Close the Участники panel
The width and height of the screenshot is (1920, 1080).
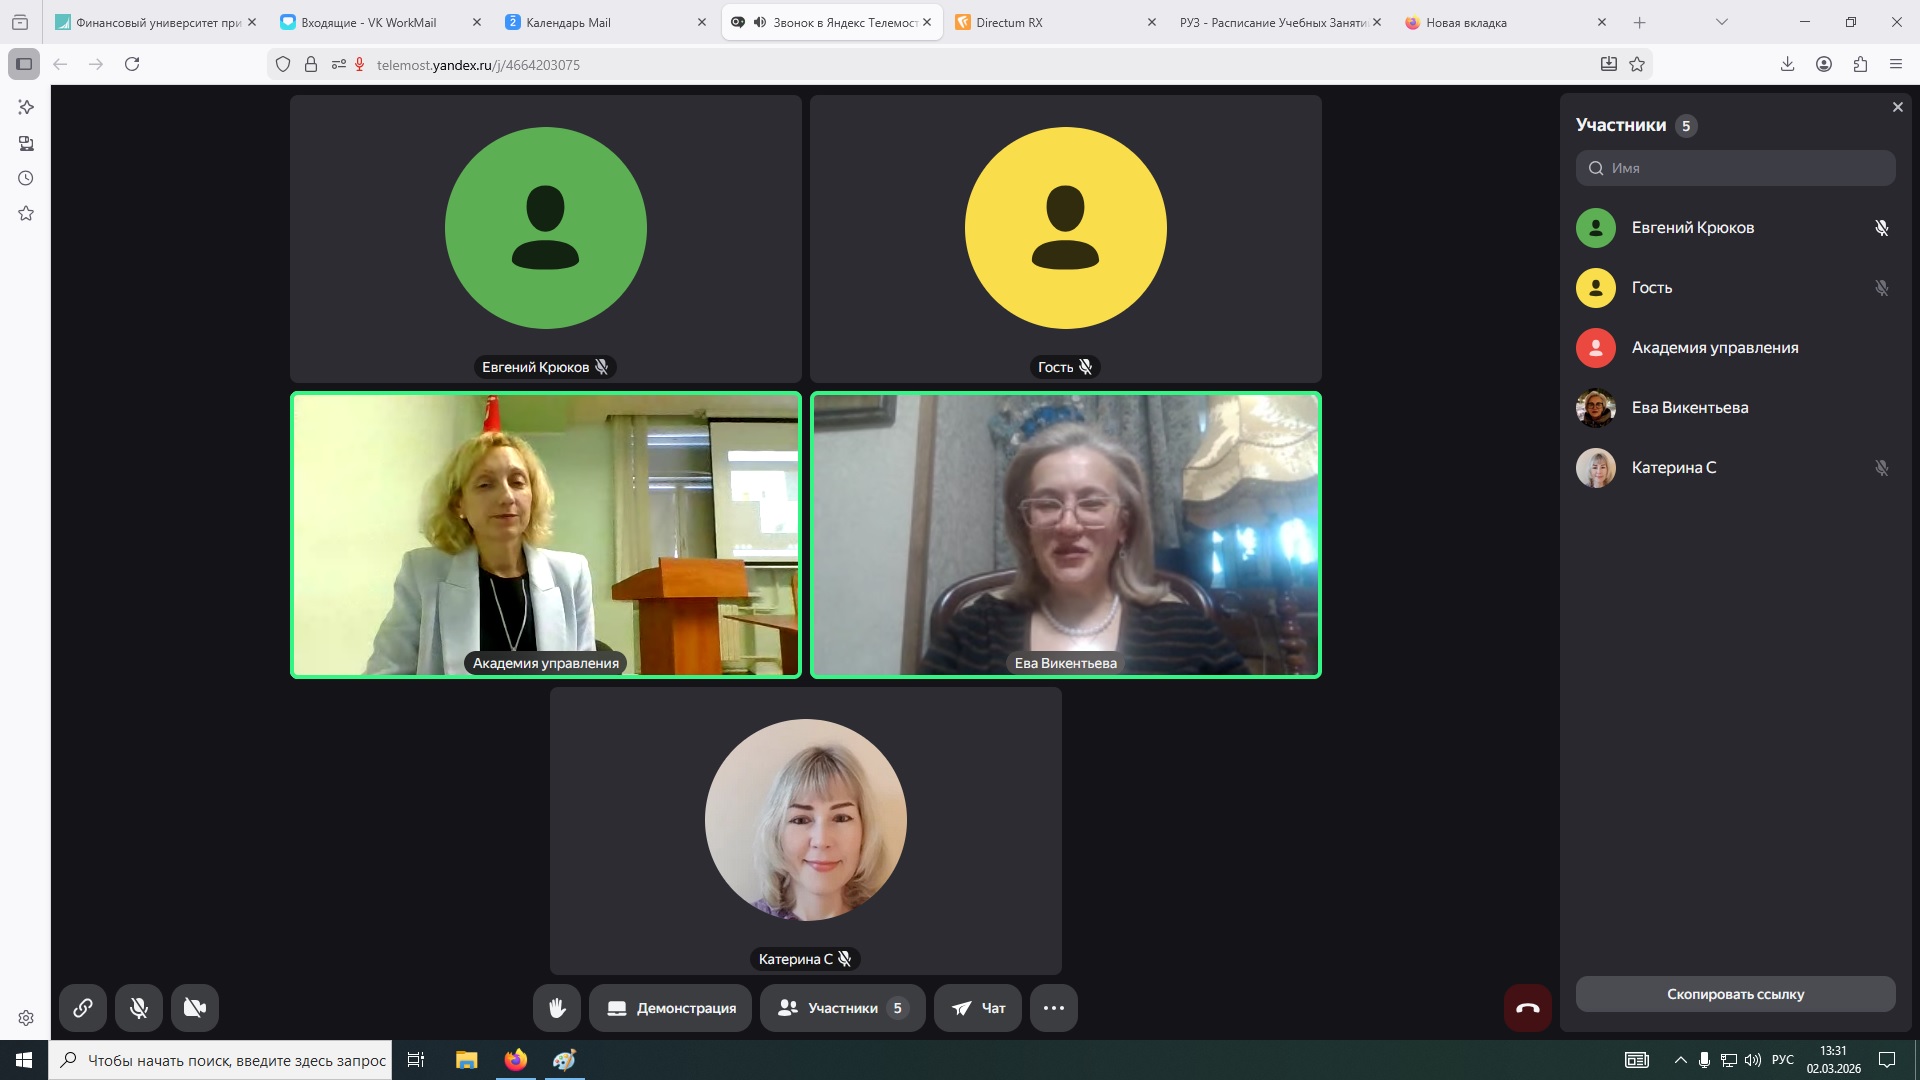pyautogui.click(x=1897, y=107)
